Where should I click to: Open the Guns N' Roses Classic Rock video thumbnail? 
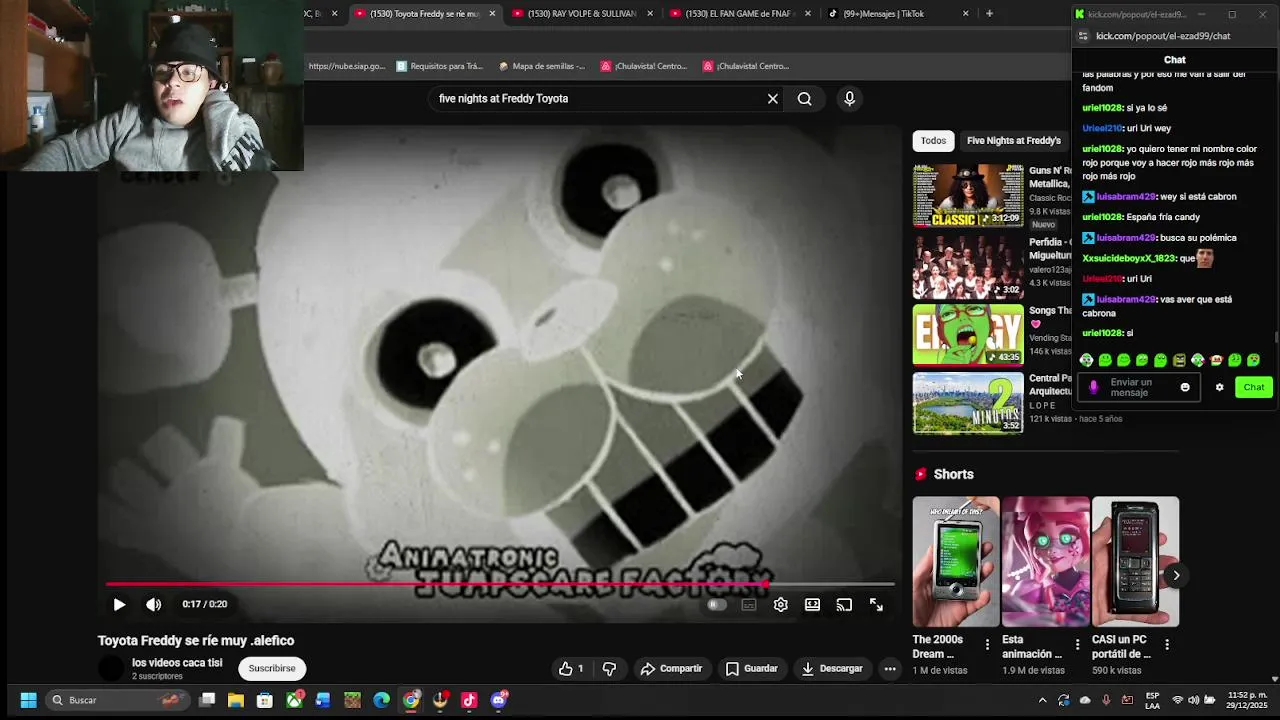coord(968,196)
